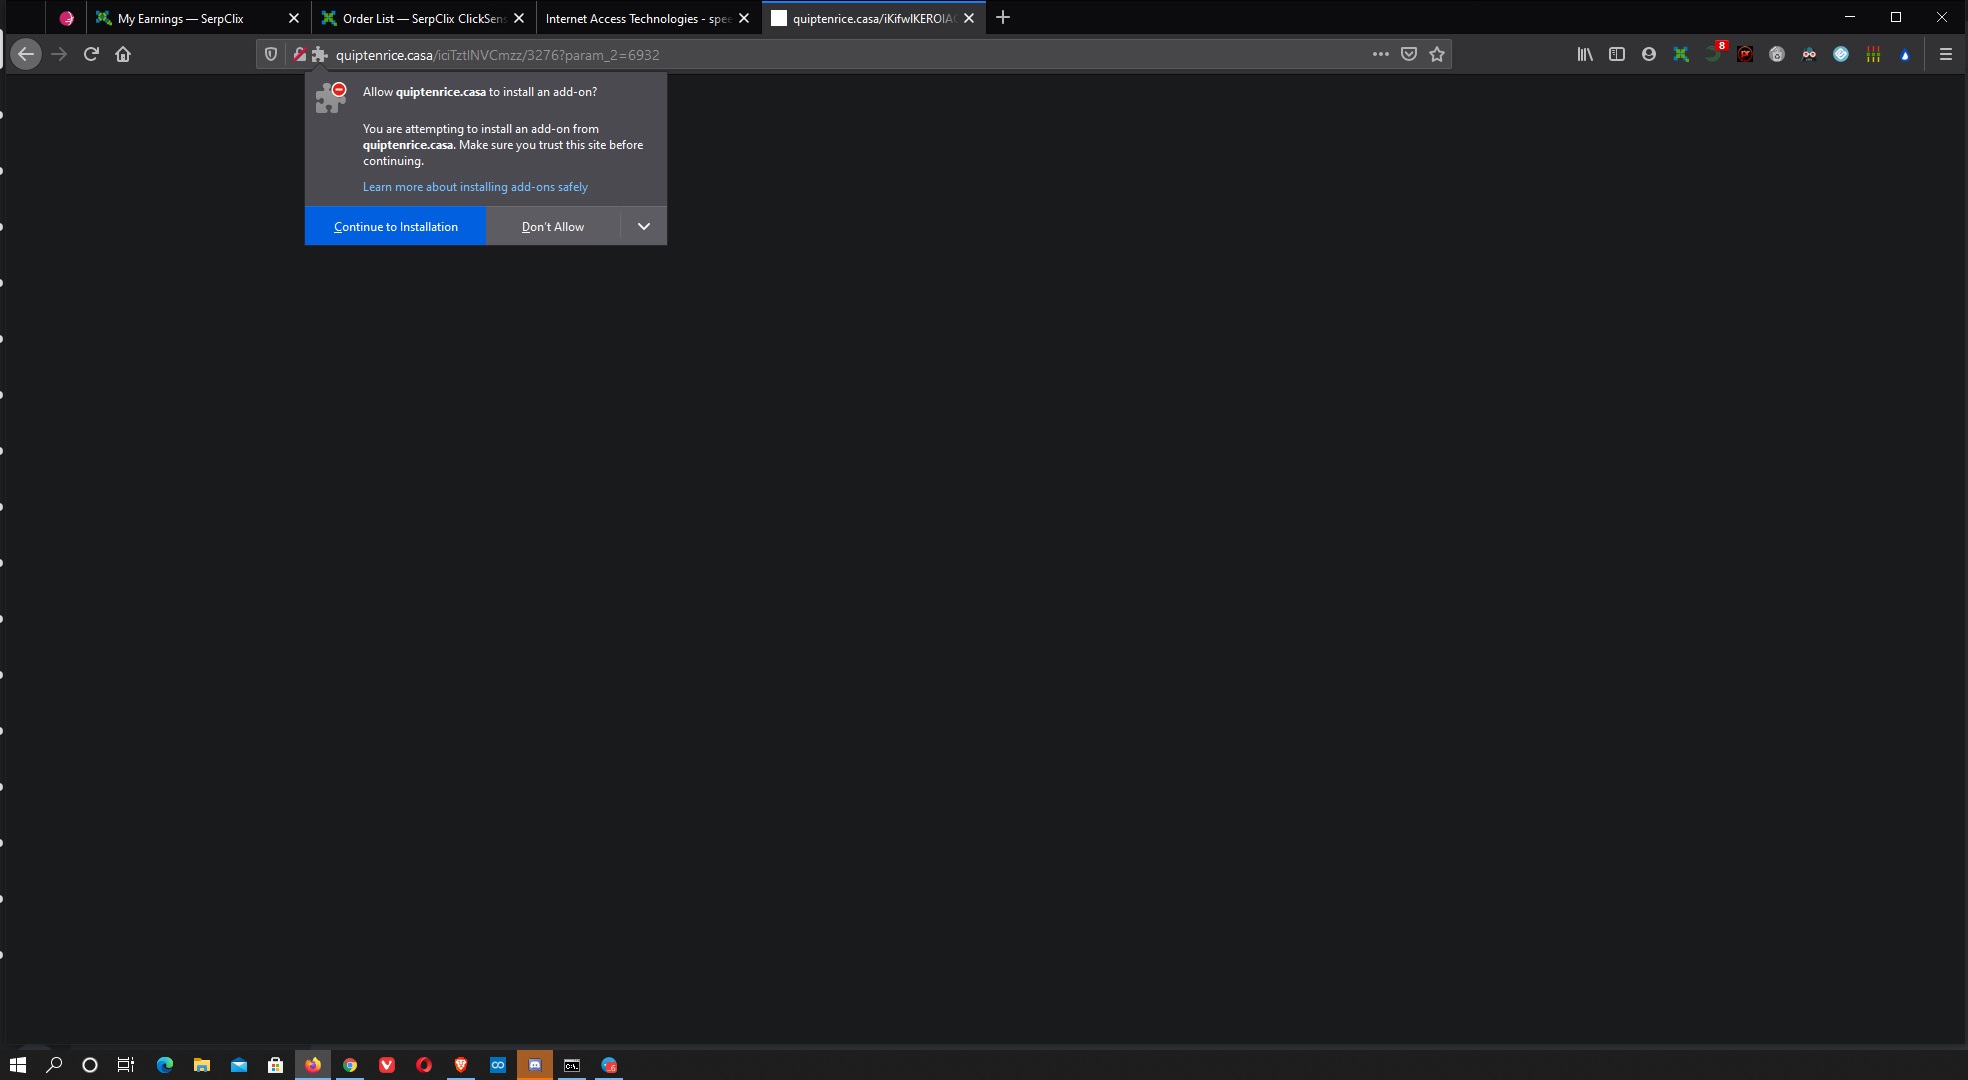Click the SerpClix extension icon

click(1681, 55)
